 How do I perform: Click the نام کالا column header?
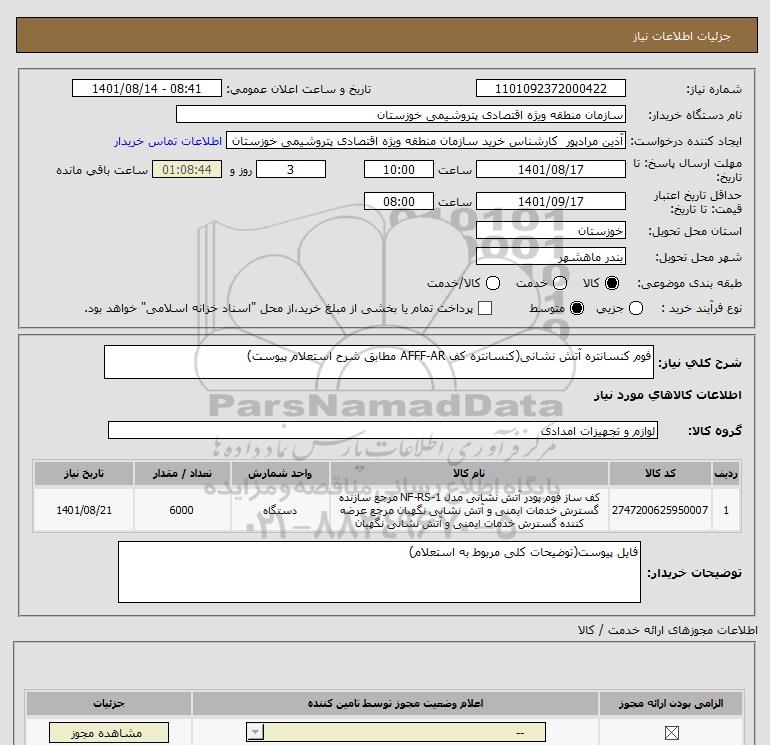pyautogui.click(x=469, y=473)
